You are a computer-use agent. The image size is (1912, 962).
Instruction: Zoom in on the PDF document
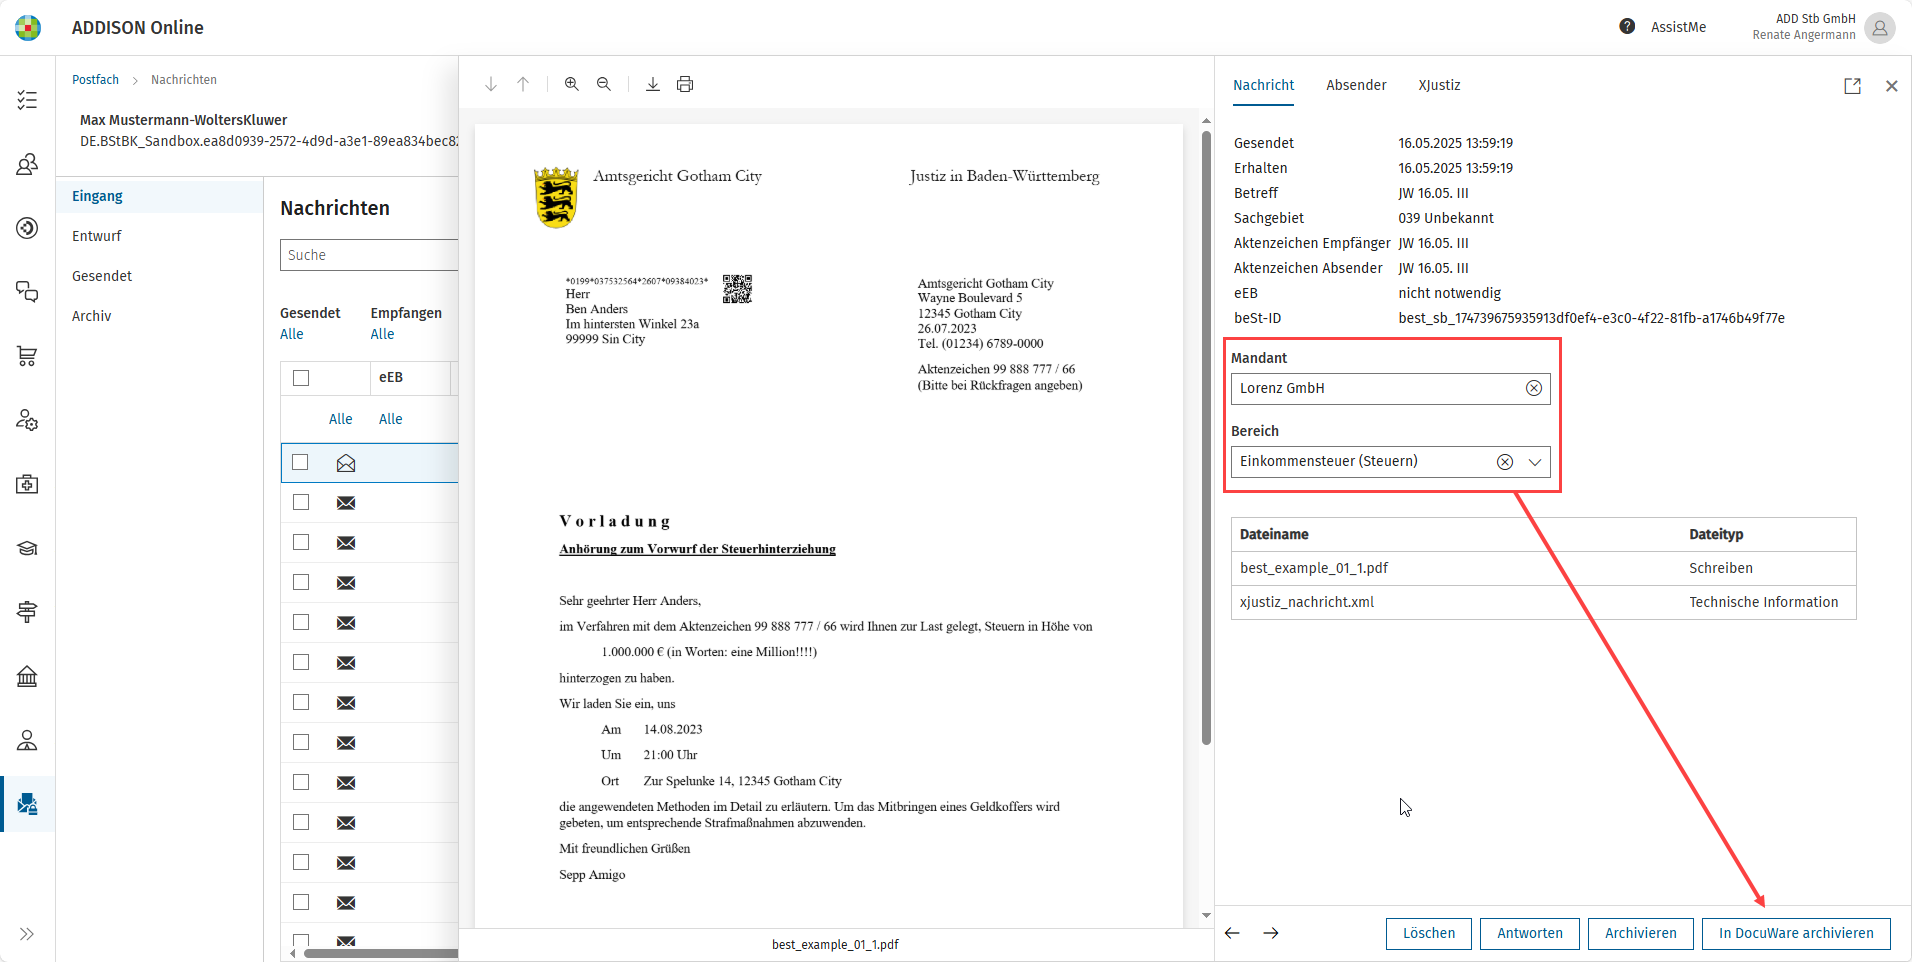point(572,84)
